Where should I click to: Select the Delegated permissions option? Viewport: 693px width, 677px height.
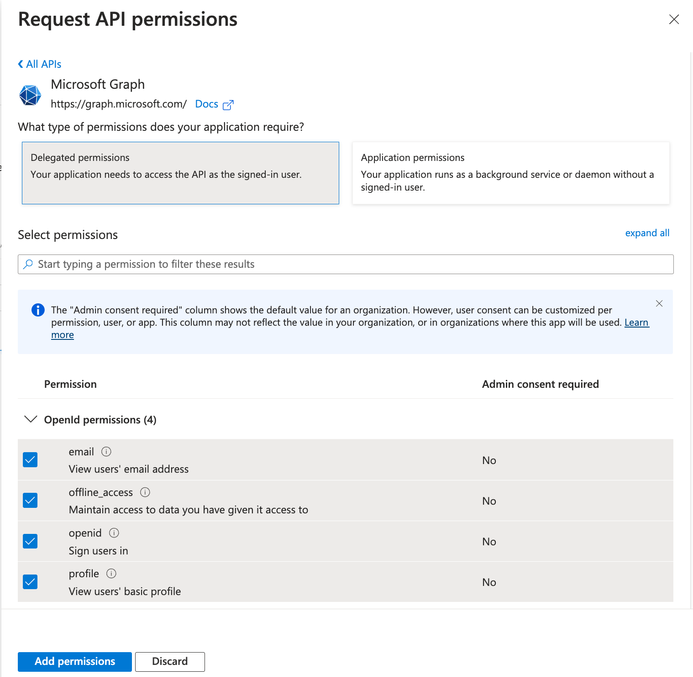180,173
